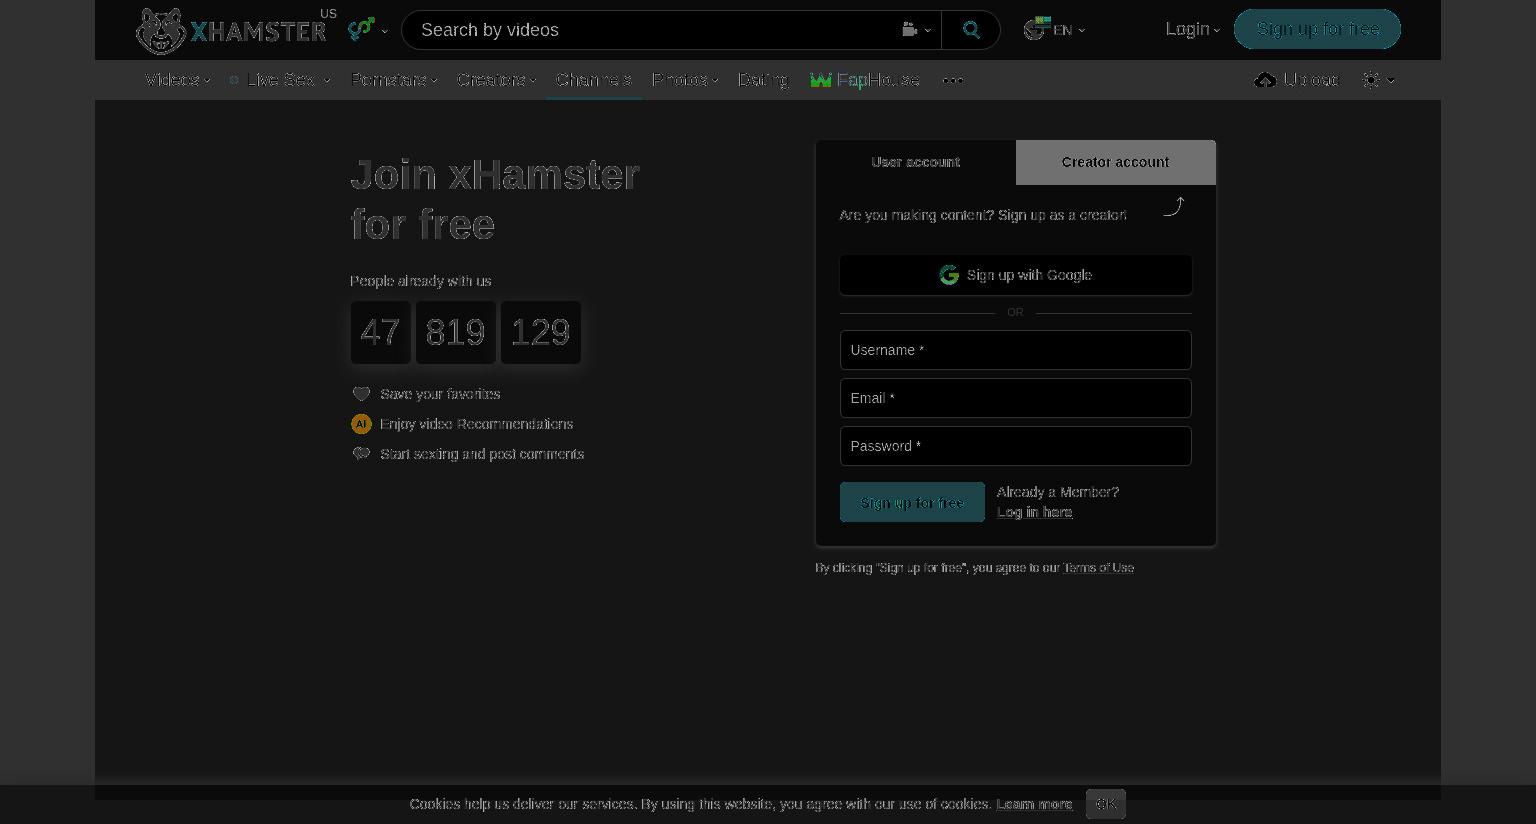The height and width of the screenshot is (824, 1536).
Task: Click the heart Save your favorites icon
Action: pyautogui.click(x=361, y=394)
